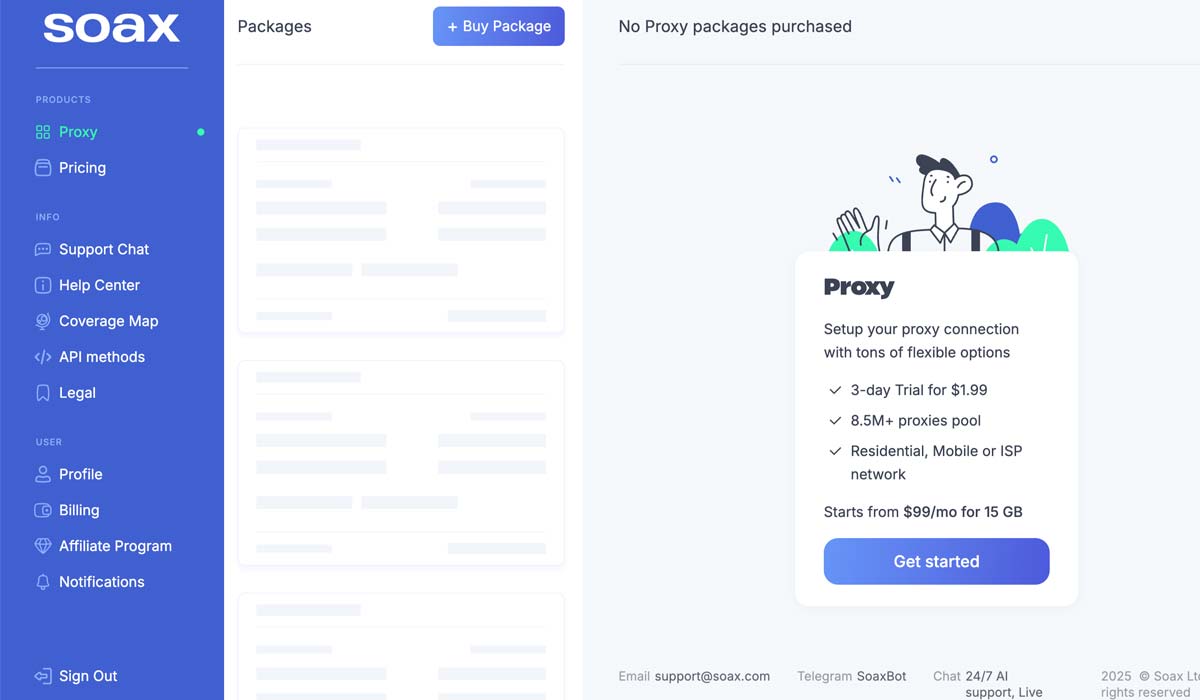The image size is (1200, 700).
Task: Click the Sign Out arrow icon
Action: click(43, 677)
